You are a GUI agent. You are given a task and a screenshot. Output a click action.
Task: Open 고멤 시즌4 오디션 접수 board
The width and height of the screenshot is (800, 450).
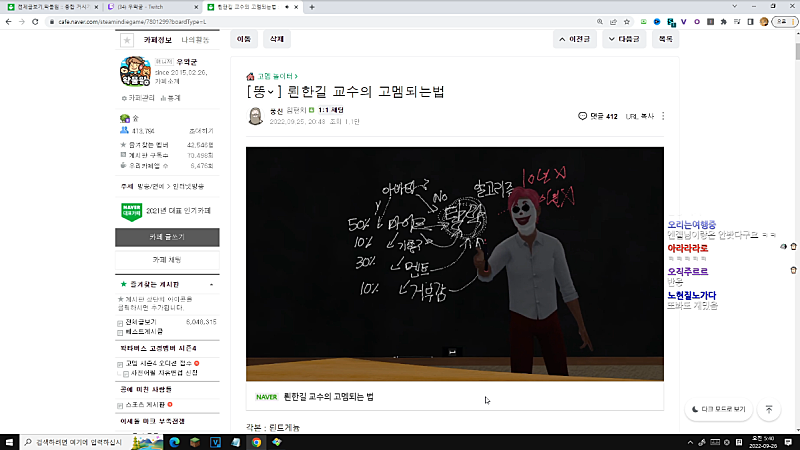tap(158, 363)
